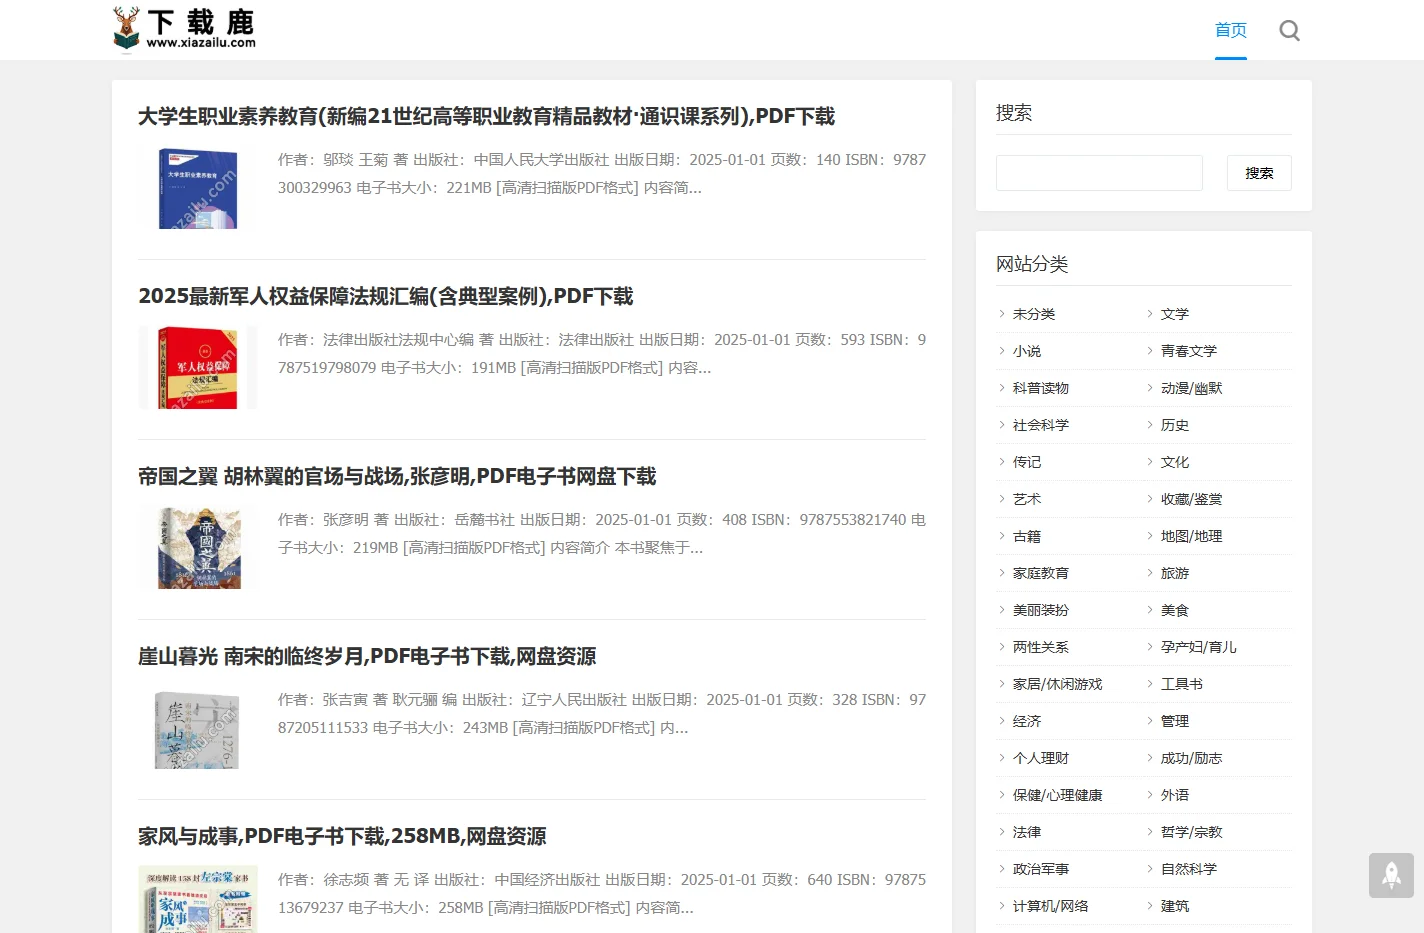Screen dimensions: 1424x933
Task: Click summary text starting 作者：徐志频
Action: (602, 894)
